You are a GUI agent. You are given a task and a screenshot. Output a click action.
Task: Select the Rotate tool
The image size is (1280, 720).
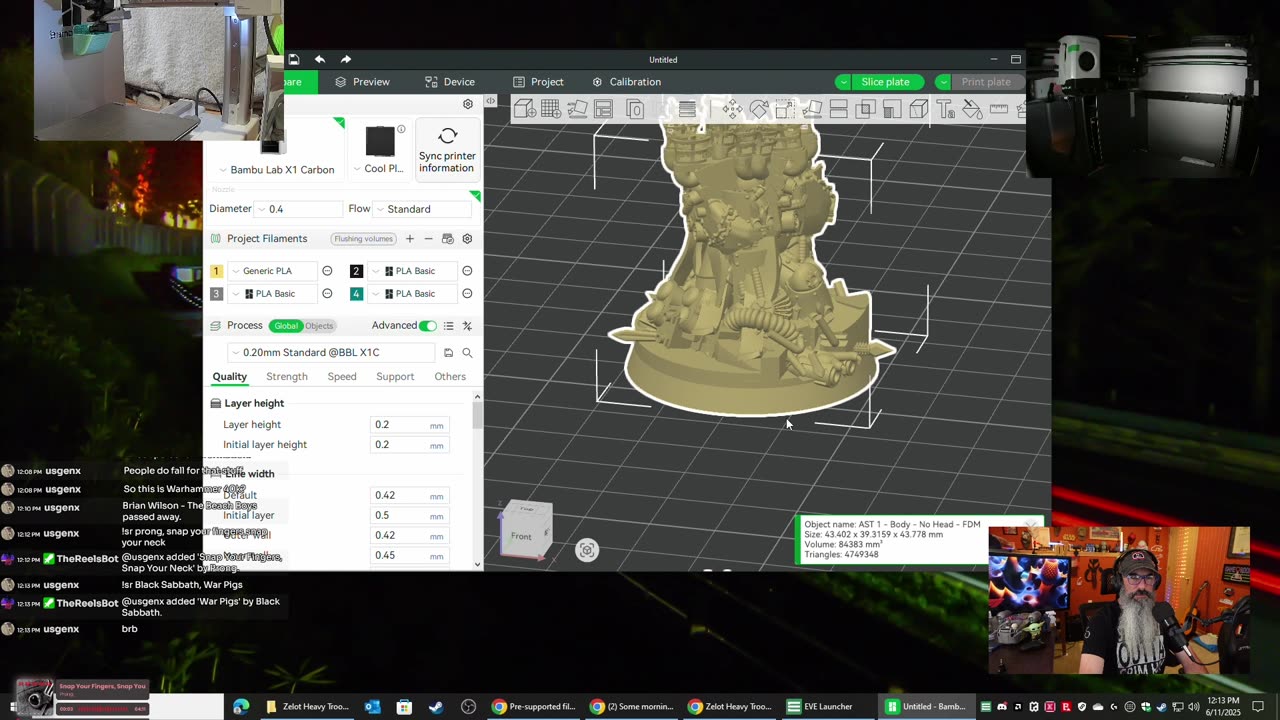(759, 109)
